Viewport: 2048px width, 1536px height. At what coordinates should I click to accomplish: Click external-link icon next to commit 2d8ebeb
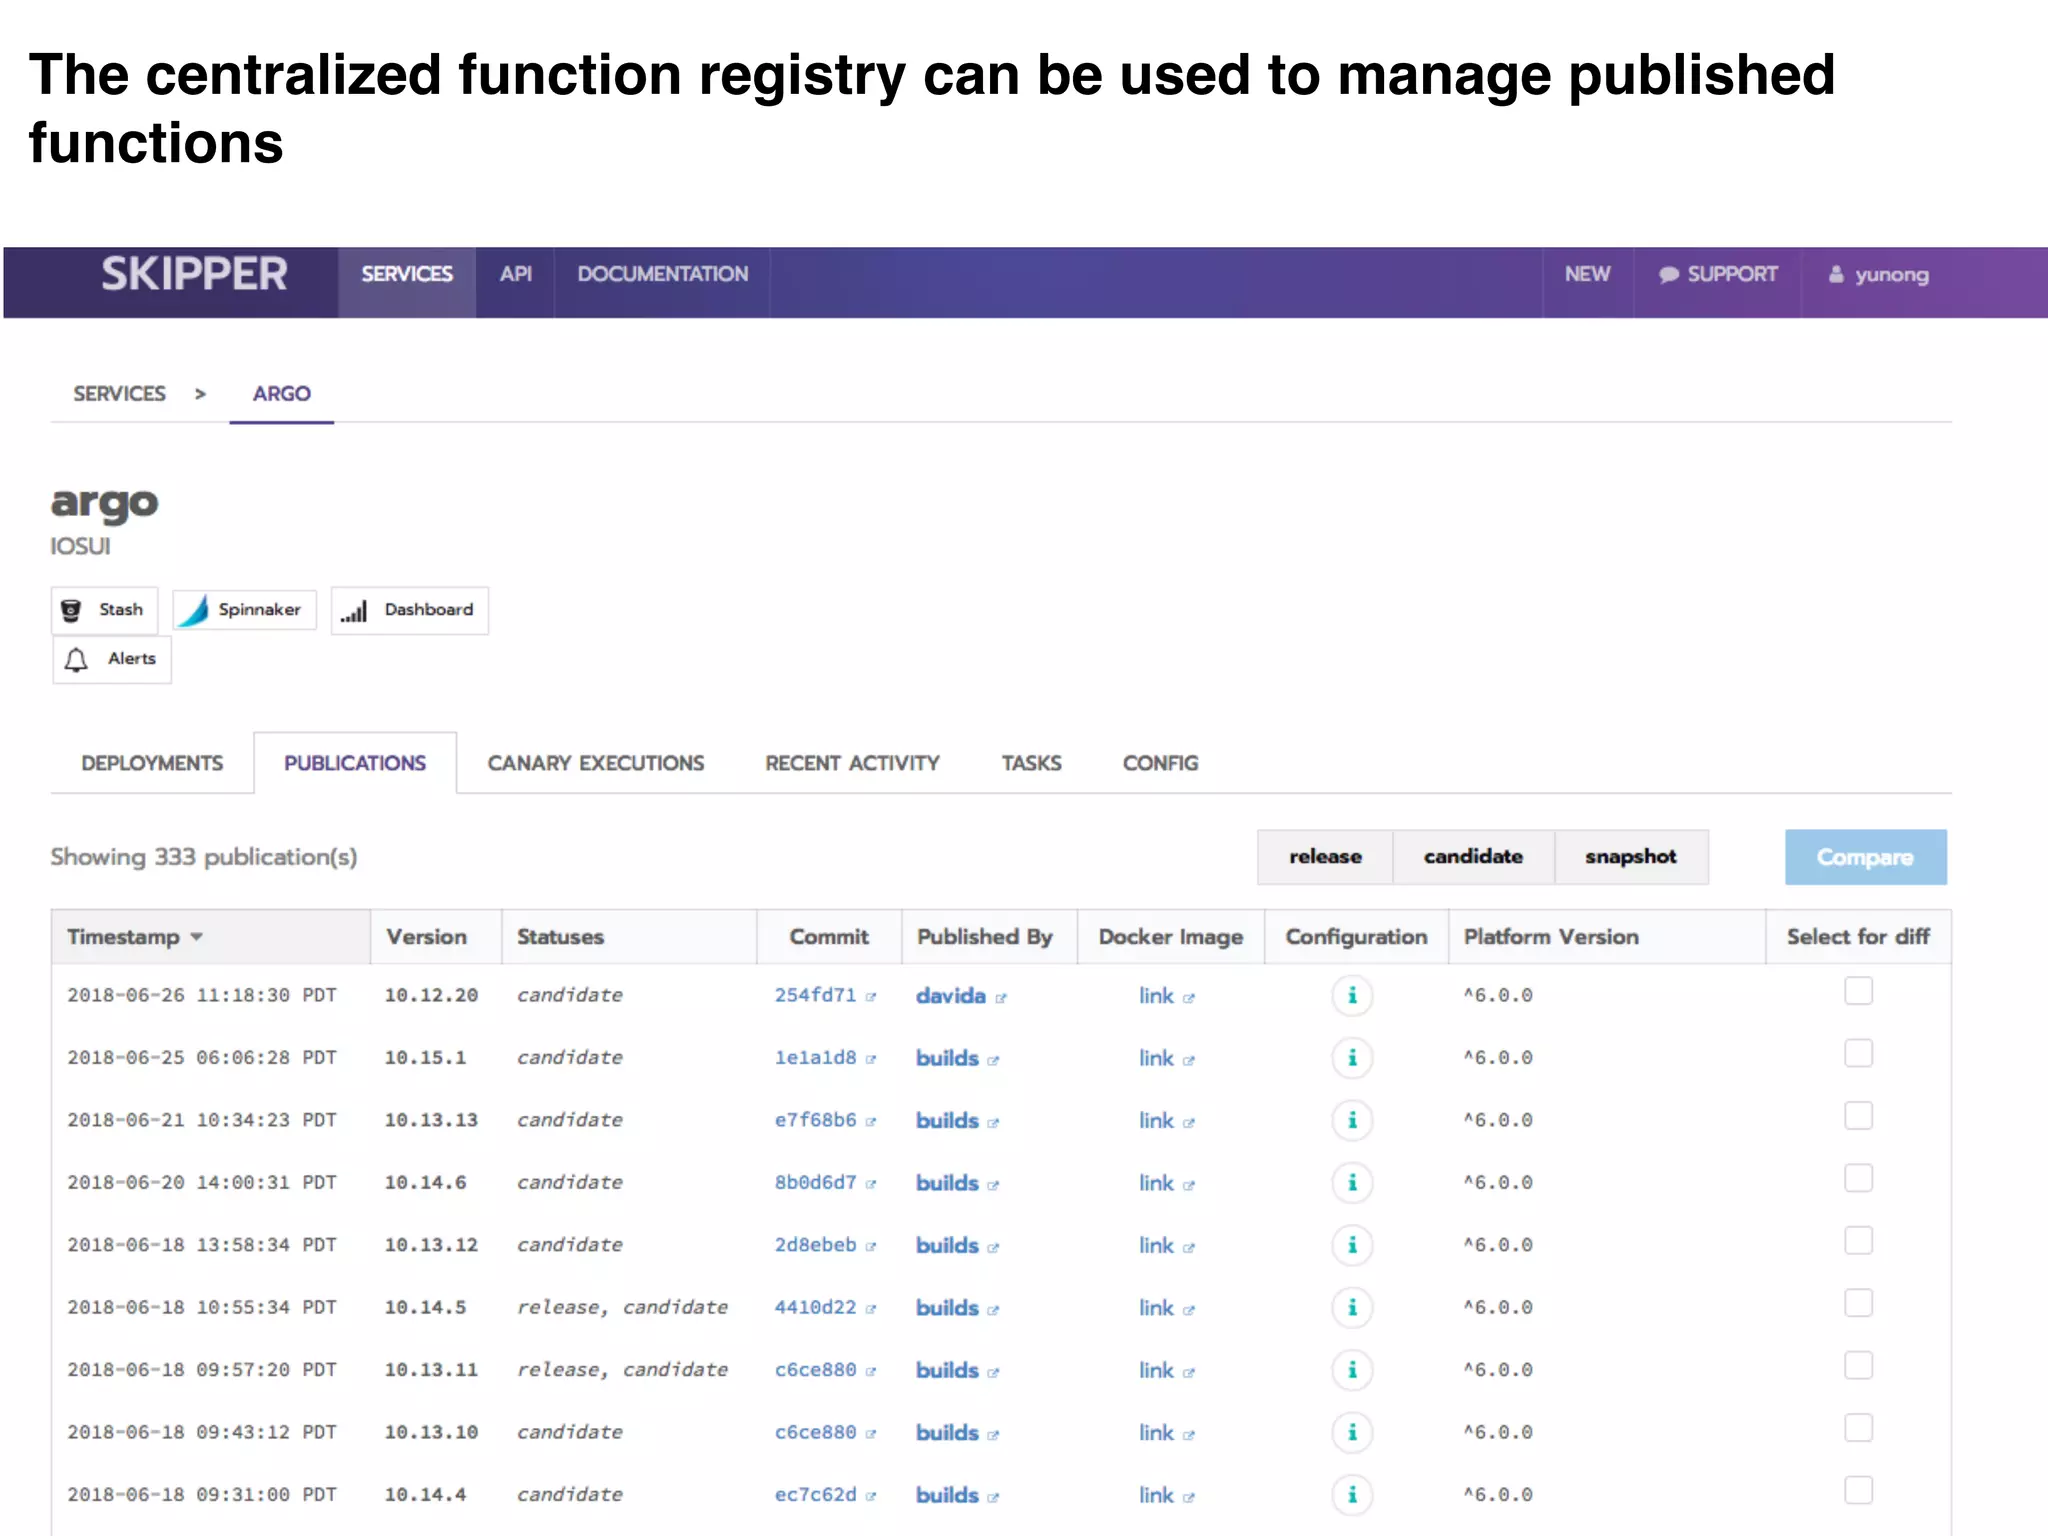(x=871, y=1247)
